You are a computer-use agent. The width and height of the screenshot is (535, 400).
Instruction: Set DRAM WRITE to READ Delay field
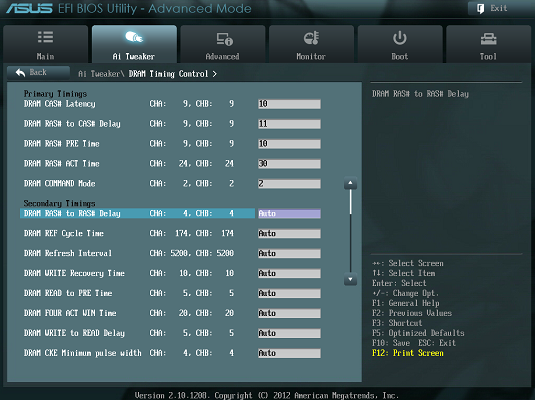(x=289, y=333)
